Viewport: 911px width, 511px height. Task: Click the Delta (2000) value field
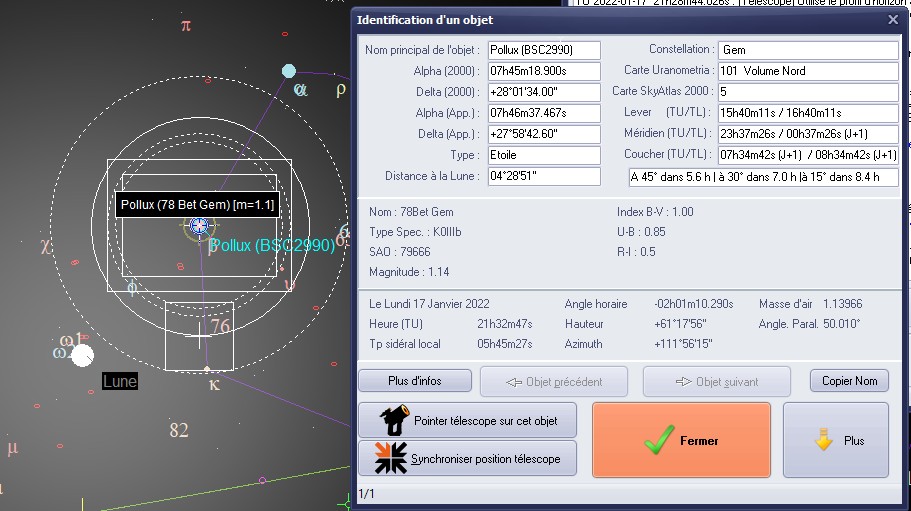point(544,92)
